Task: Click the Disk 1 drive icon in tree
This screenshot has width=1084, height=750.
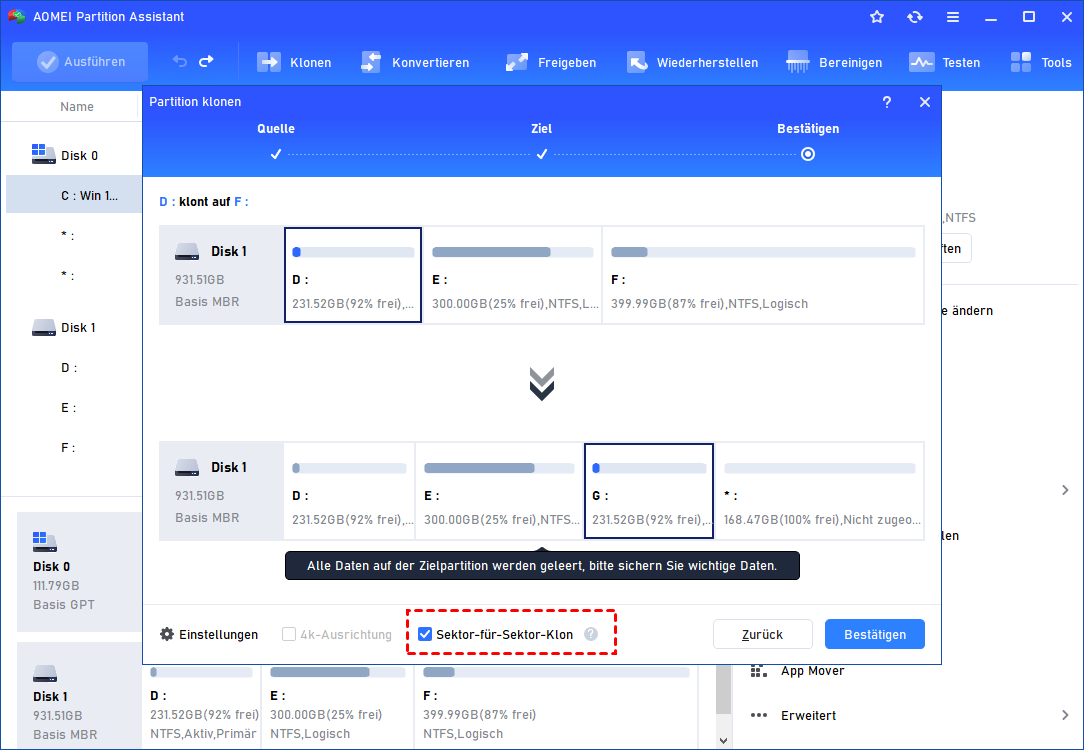Action: pos(44,327)
